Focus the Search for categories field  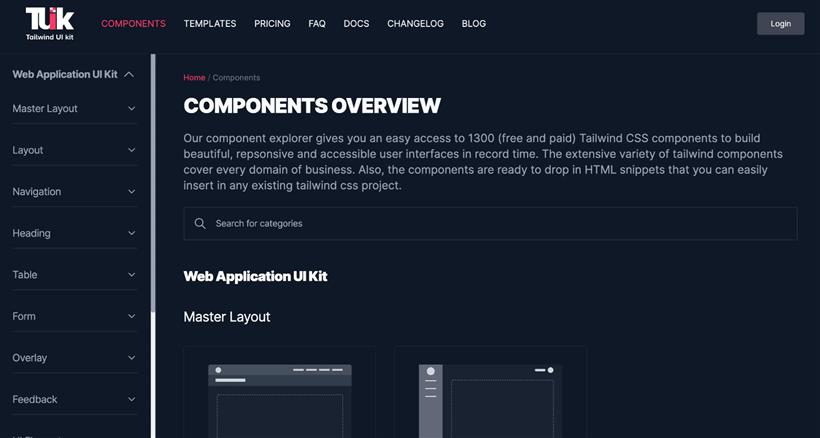point(490,223)
